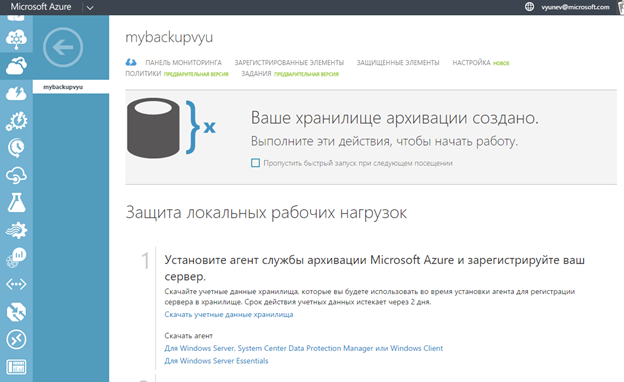Click the 'Скачать агент' label

pos(189,336)
